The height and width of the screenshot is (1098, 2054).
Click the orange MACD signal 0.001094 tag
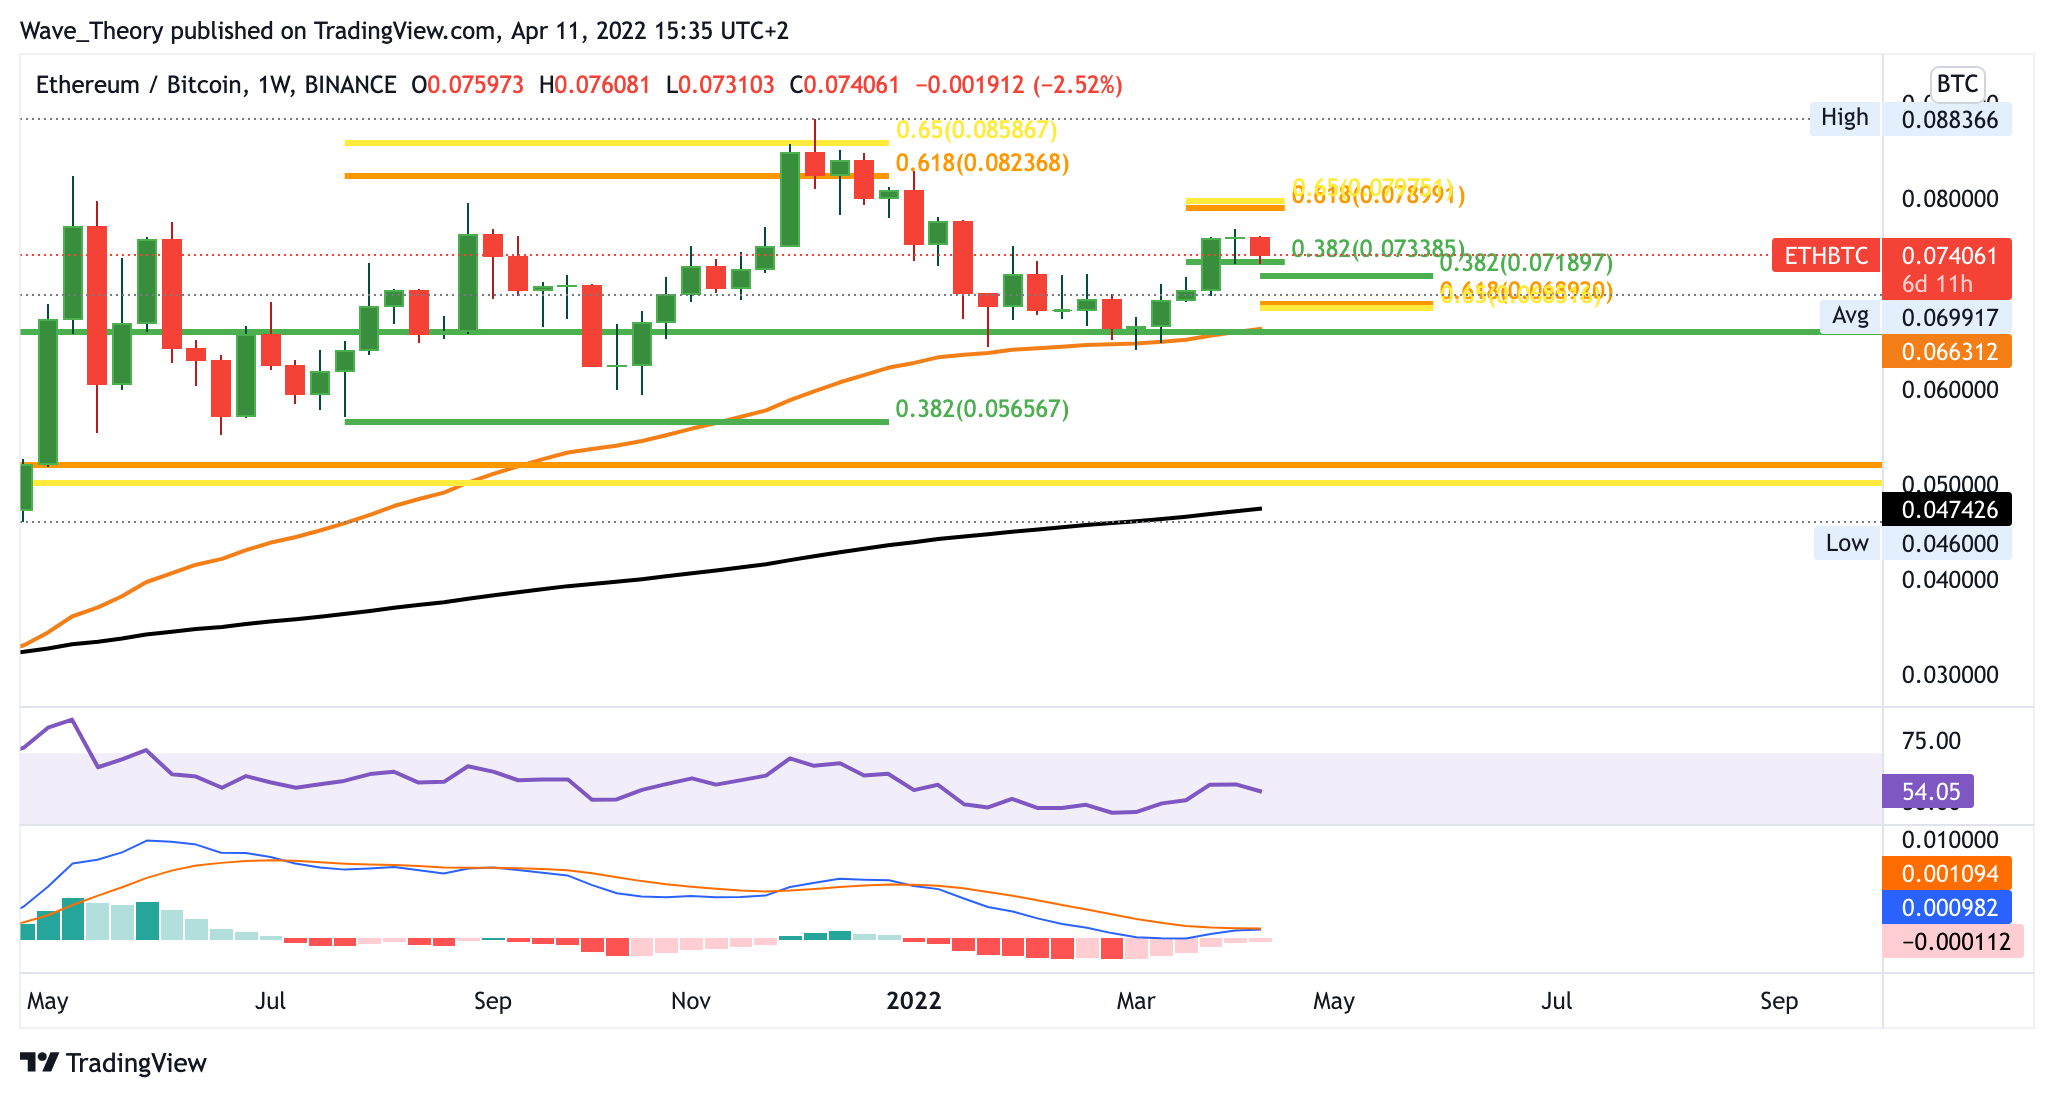point(1948,874)
